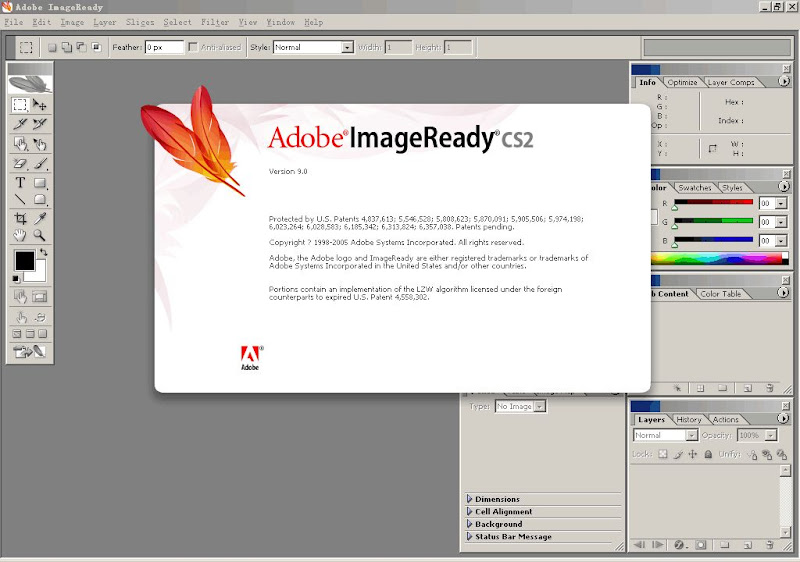Click the Preview Document tool
Screen dimensions: 800x562
pos(20,317)
